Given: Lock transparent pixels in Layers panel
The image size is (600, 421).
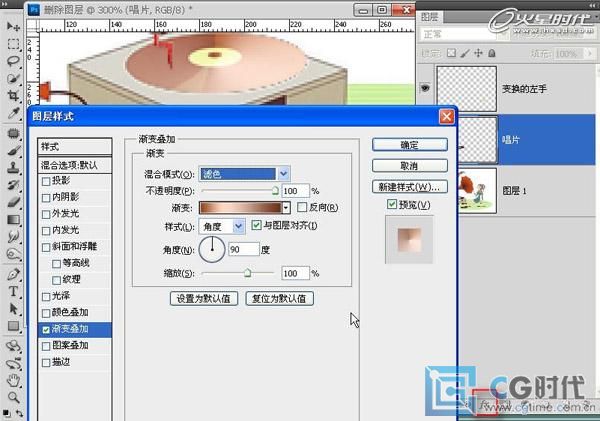Looking at the screenshot, I should tap(452, 53).
